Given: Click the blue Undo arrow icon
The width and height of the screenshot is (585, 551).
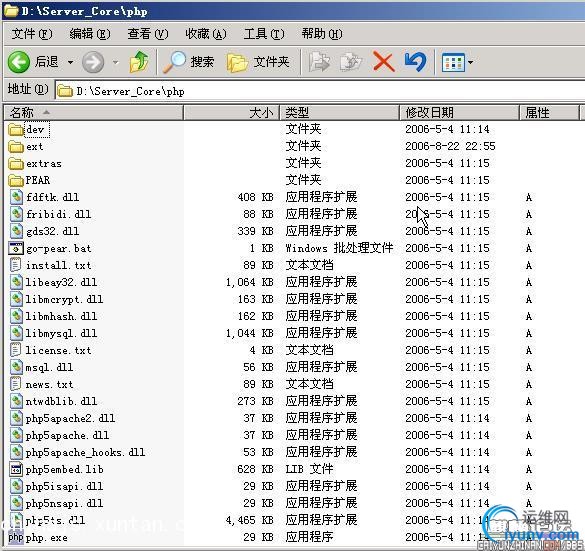Looking at the screenshot, I should click(x=415, y=62).
